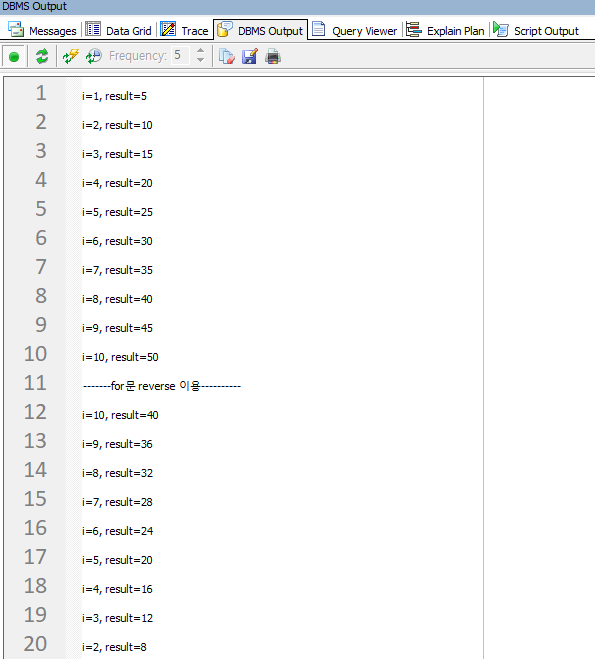
Task: Increase Frequency with the up arrow
Action: (200, 51)
